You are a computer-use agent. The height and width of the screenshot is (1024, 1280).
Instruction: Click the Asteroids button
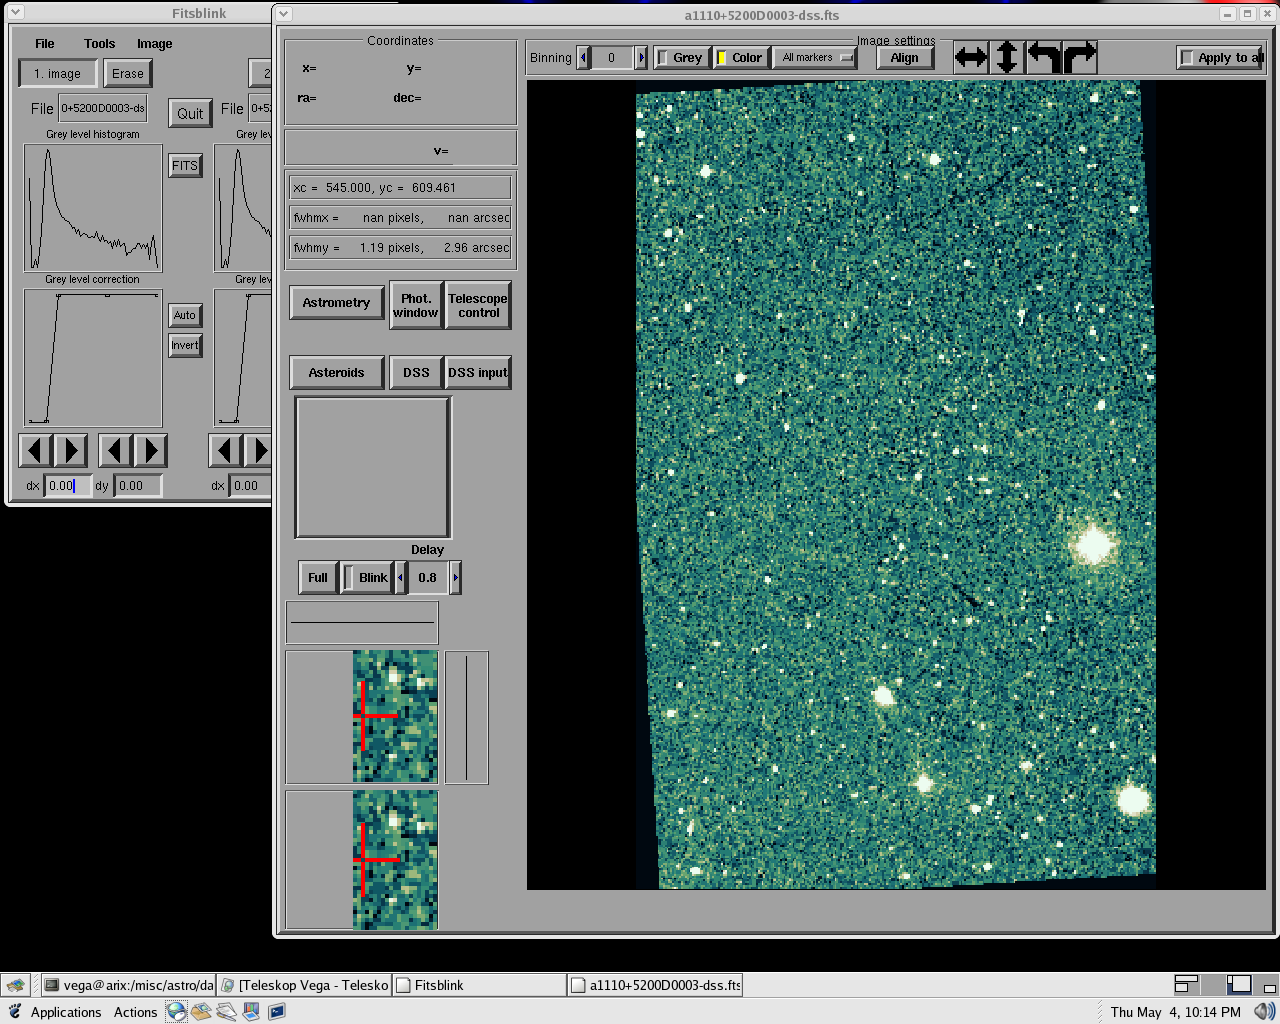tap(337, 373)
